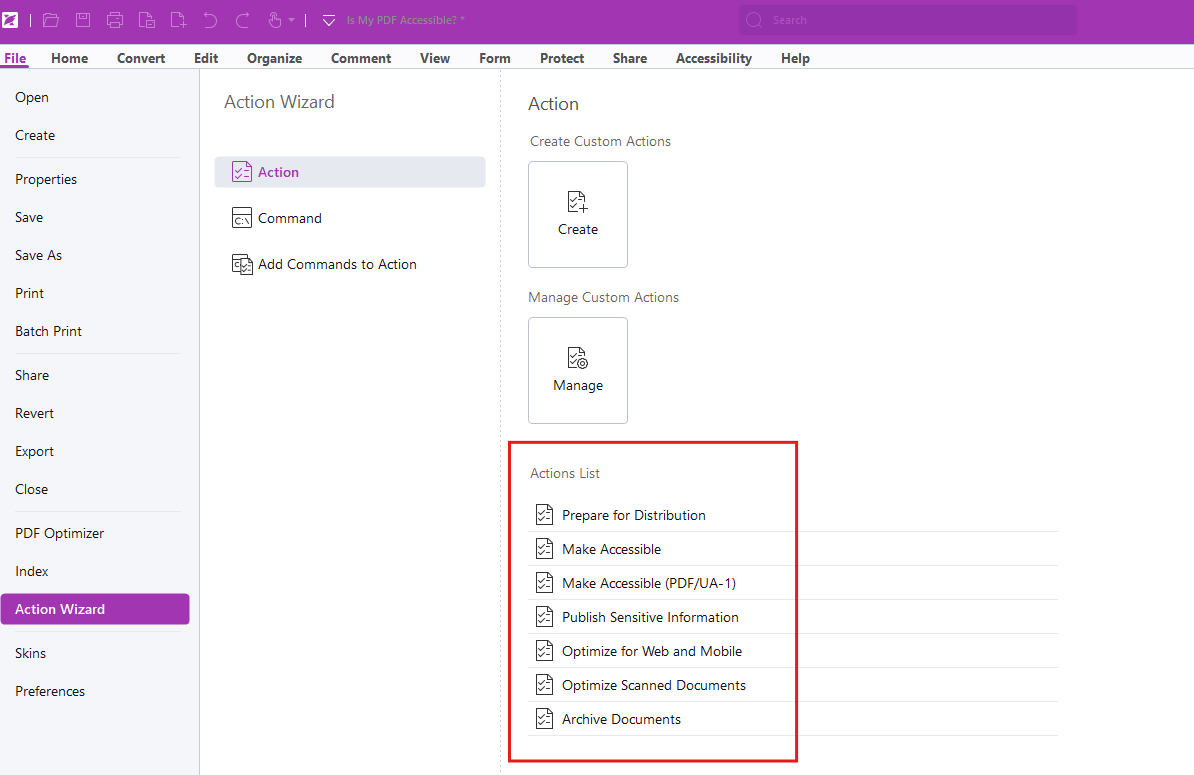Screen dimensions: 1194x775
Task: Open the Edit tab
Action: 206,58
